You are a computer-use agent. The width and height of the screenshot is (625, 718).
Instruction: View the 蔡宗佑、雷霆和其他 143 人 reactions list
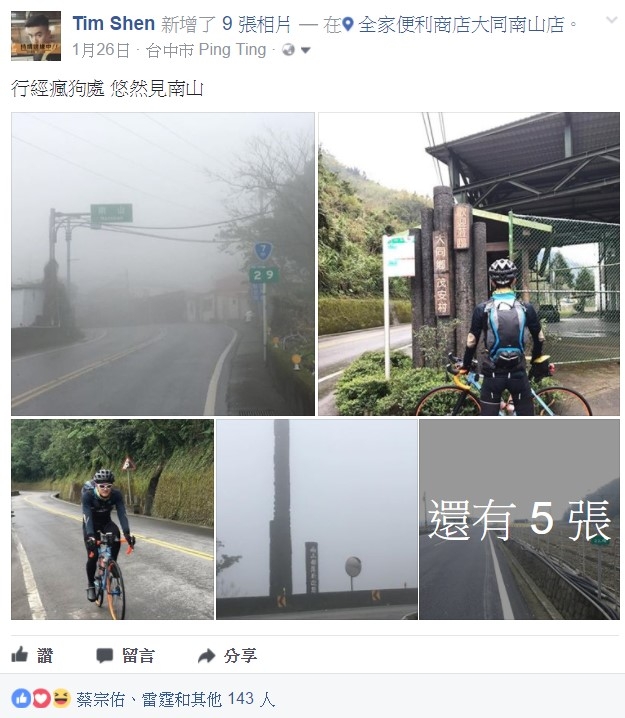coord(176,699)
